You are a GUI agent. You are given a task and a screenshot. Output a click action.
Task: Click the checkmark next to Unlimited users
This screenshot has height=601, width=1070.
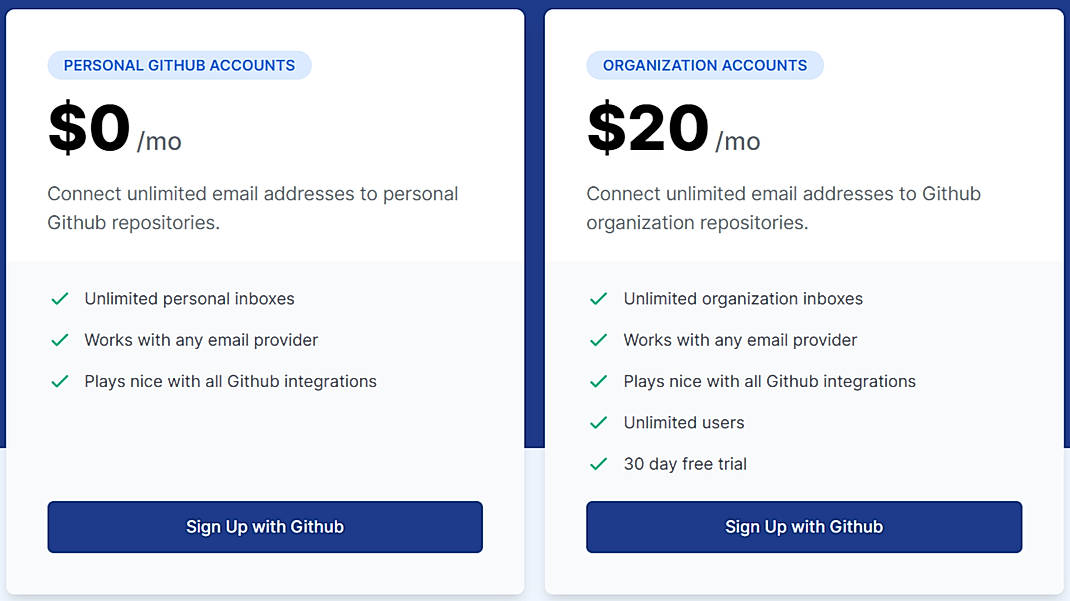coord(598,422)
